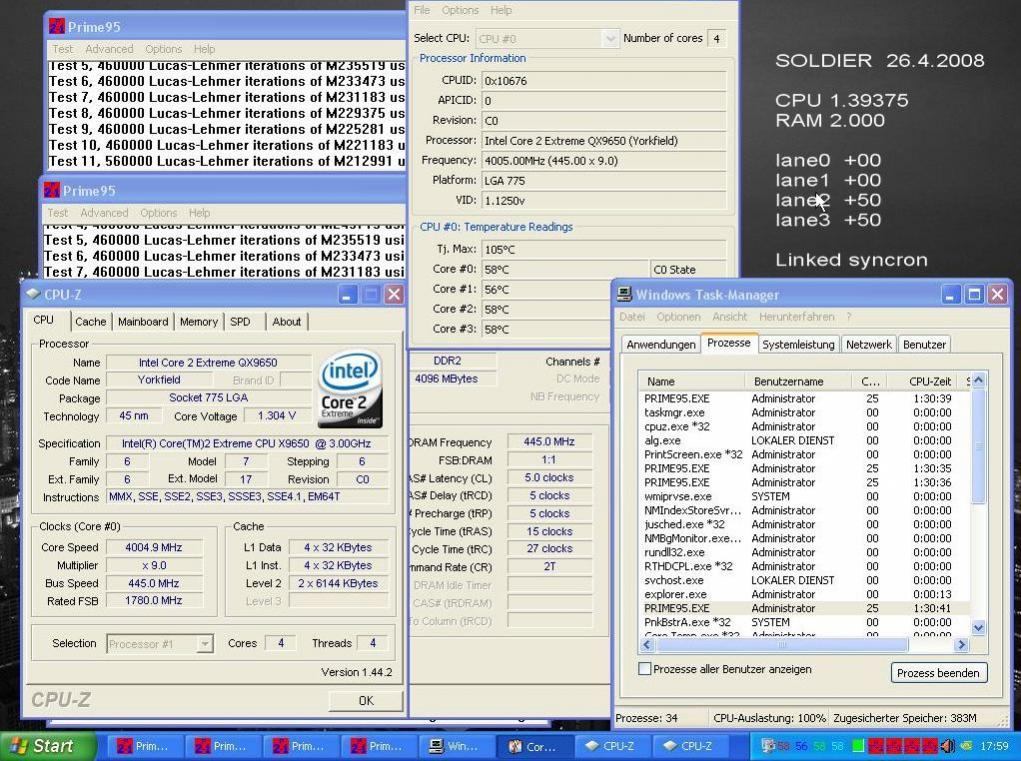Sort processes by the 'C...' CPU column header
The image size is (1021, 761).
coord(871,381)
